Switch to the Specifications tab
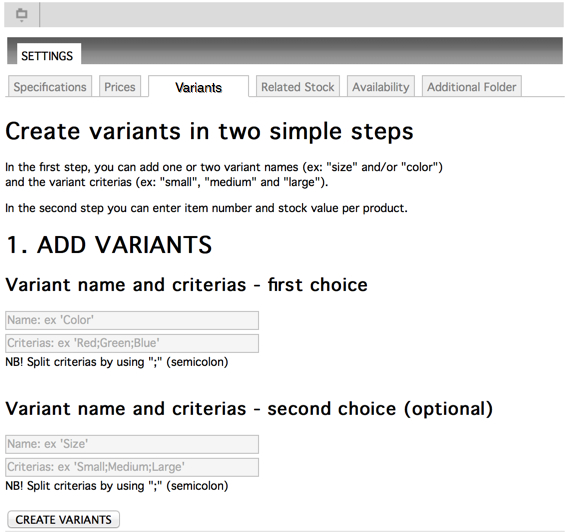This screenshot has height=532, width=567. click(50, 86)
